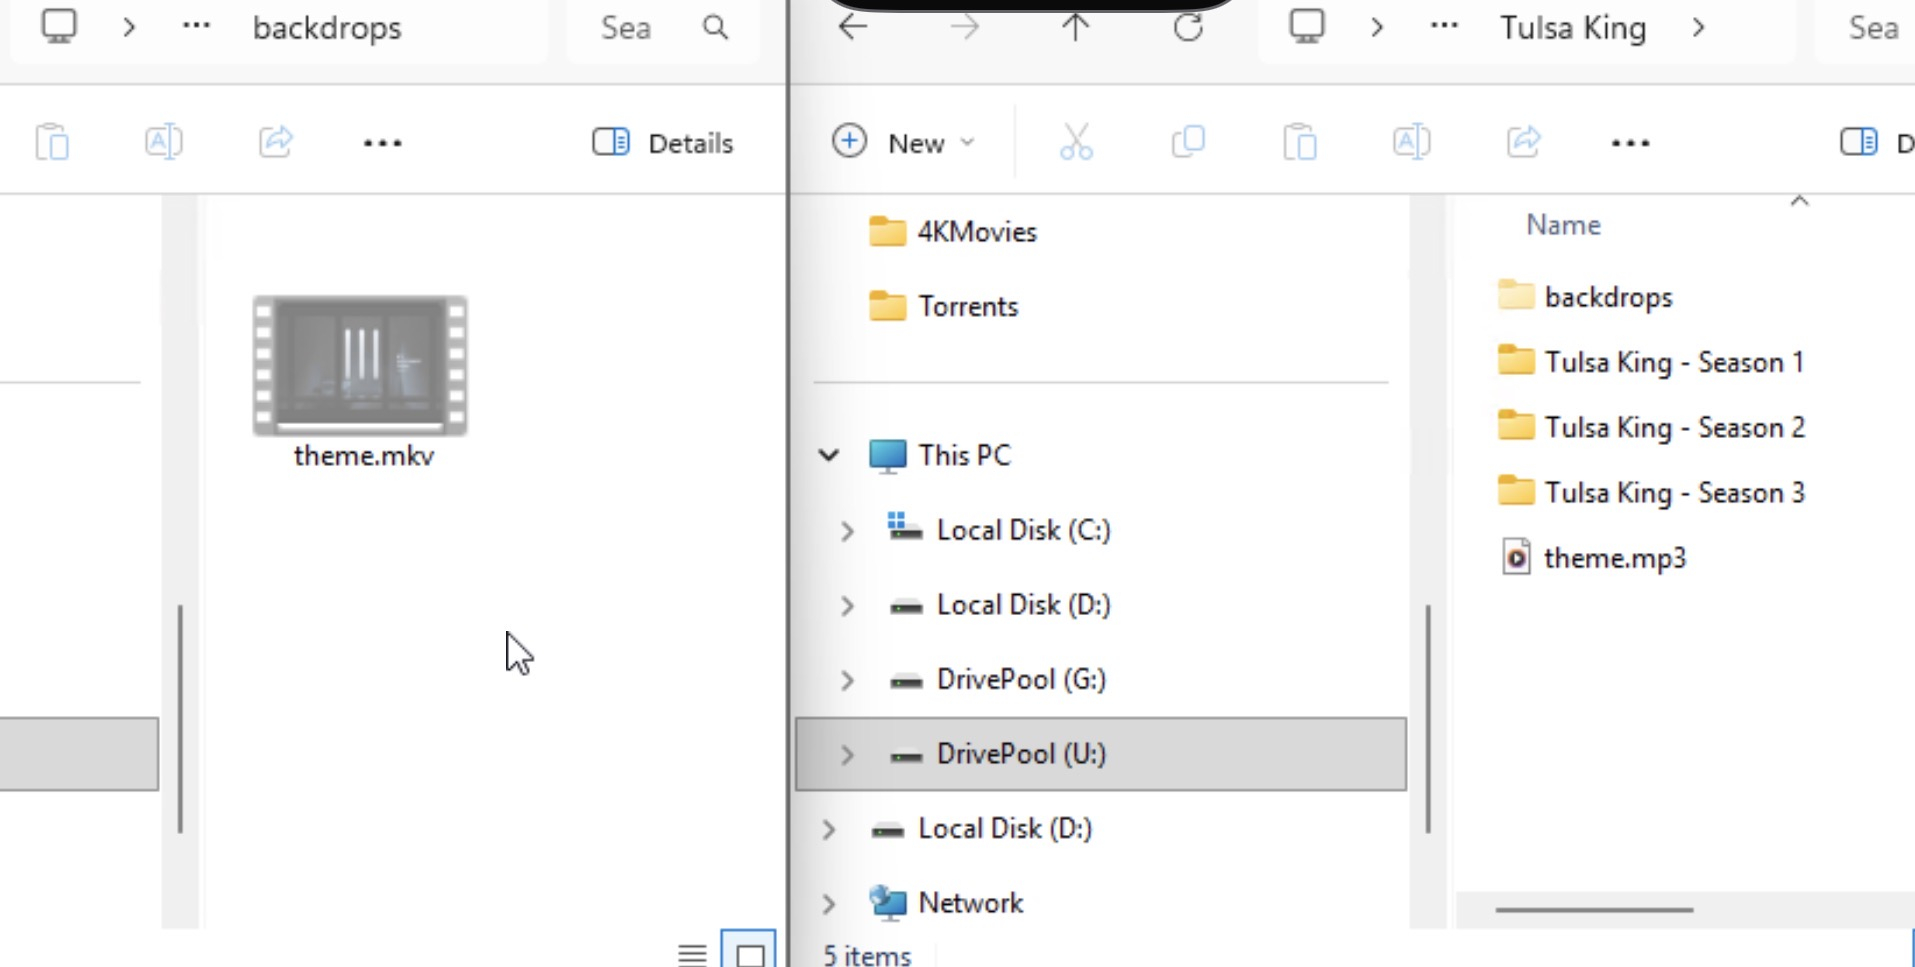1915x967 pixels.
Task: Click the 5 items status bar text
Action: pos(866,955)
